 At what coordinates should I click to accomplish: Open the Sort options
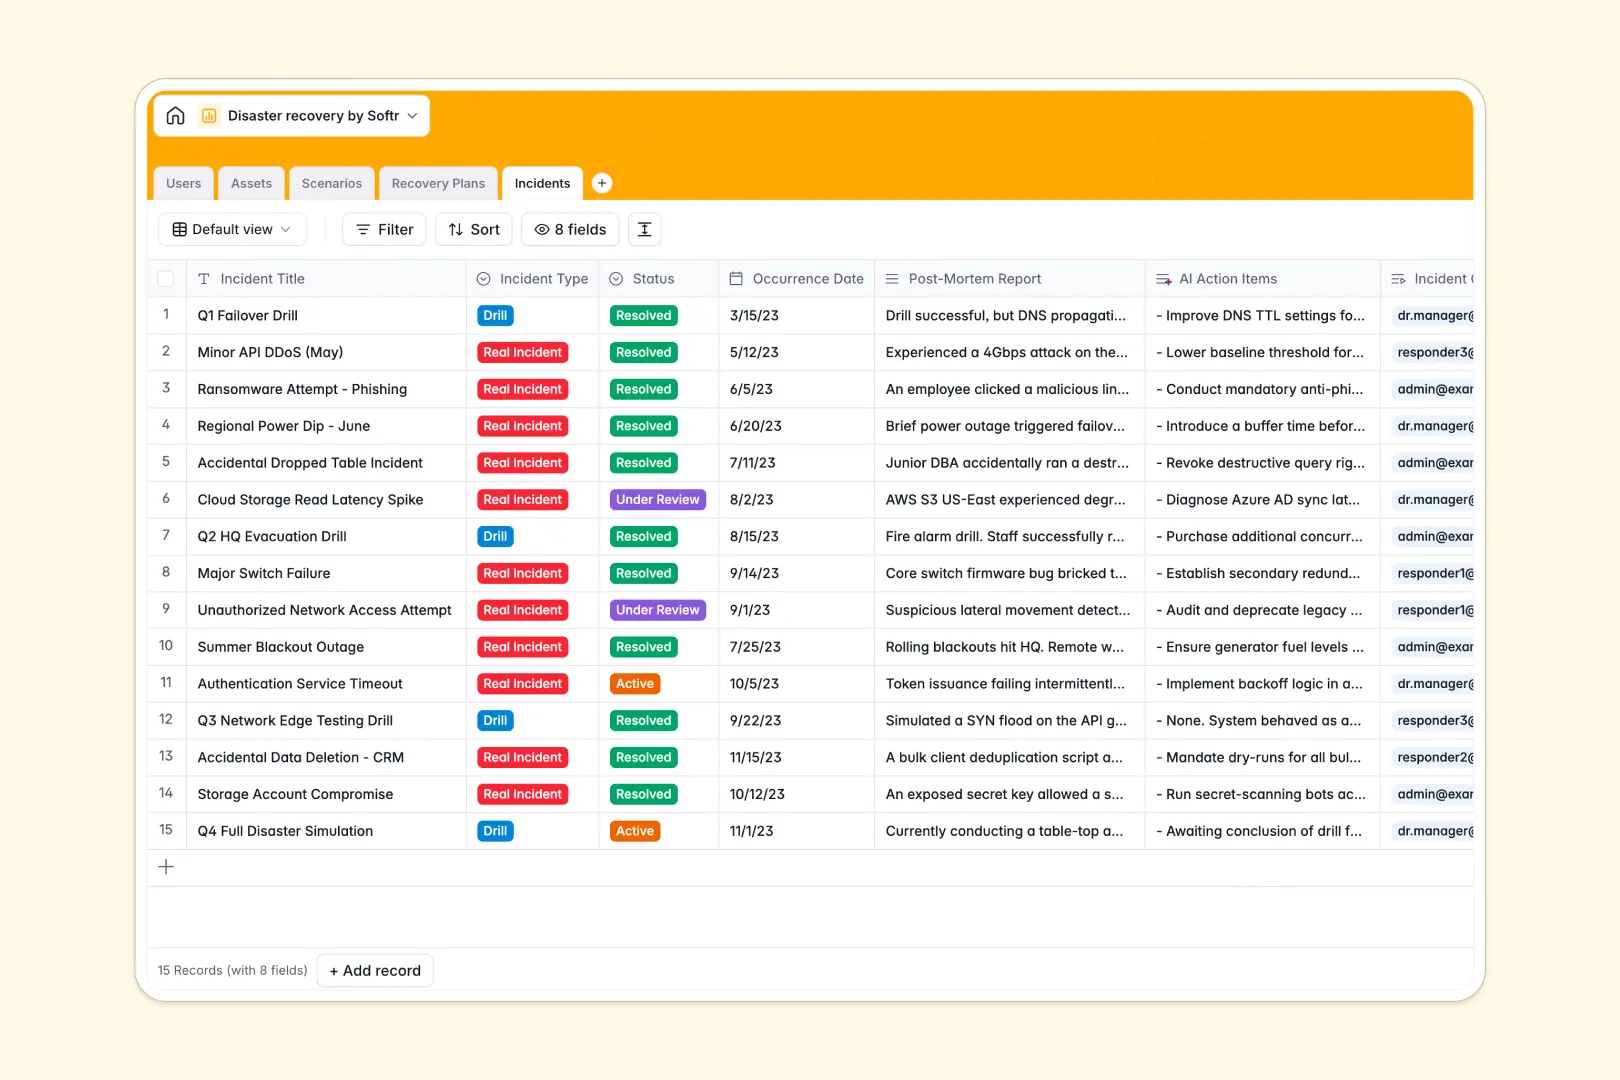click(473, 229)
